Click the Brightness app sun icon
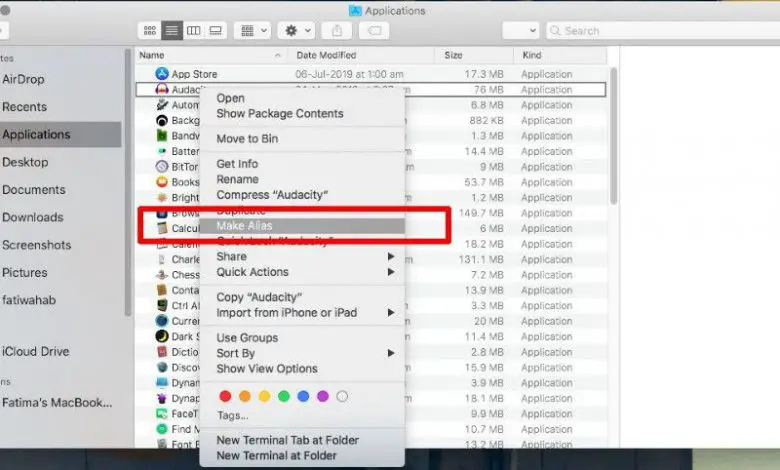This screenshot has height=470, width=780. 162,197
